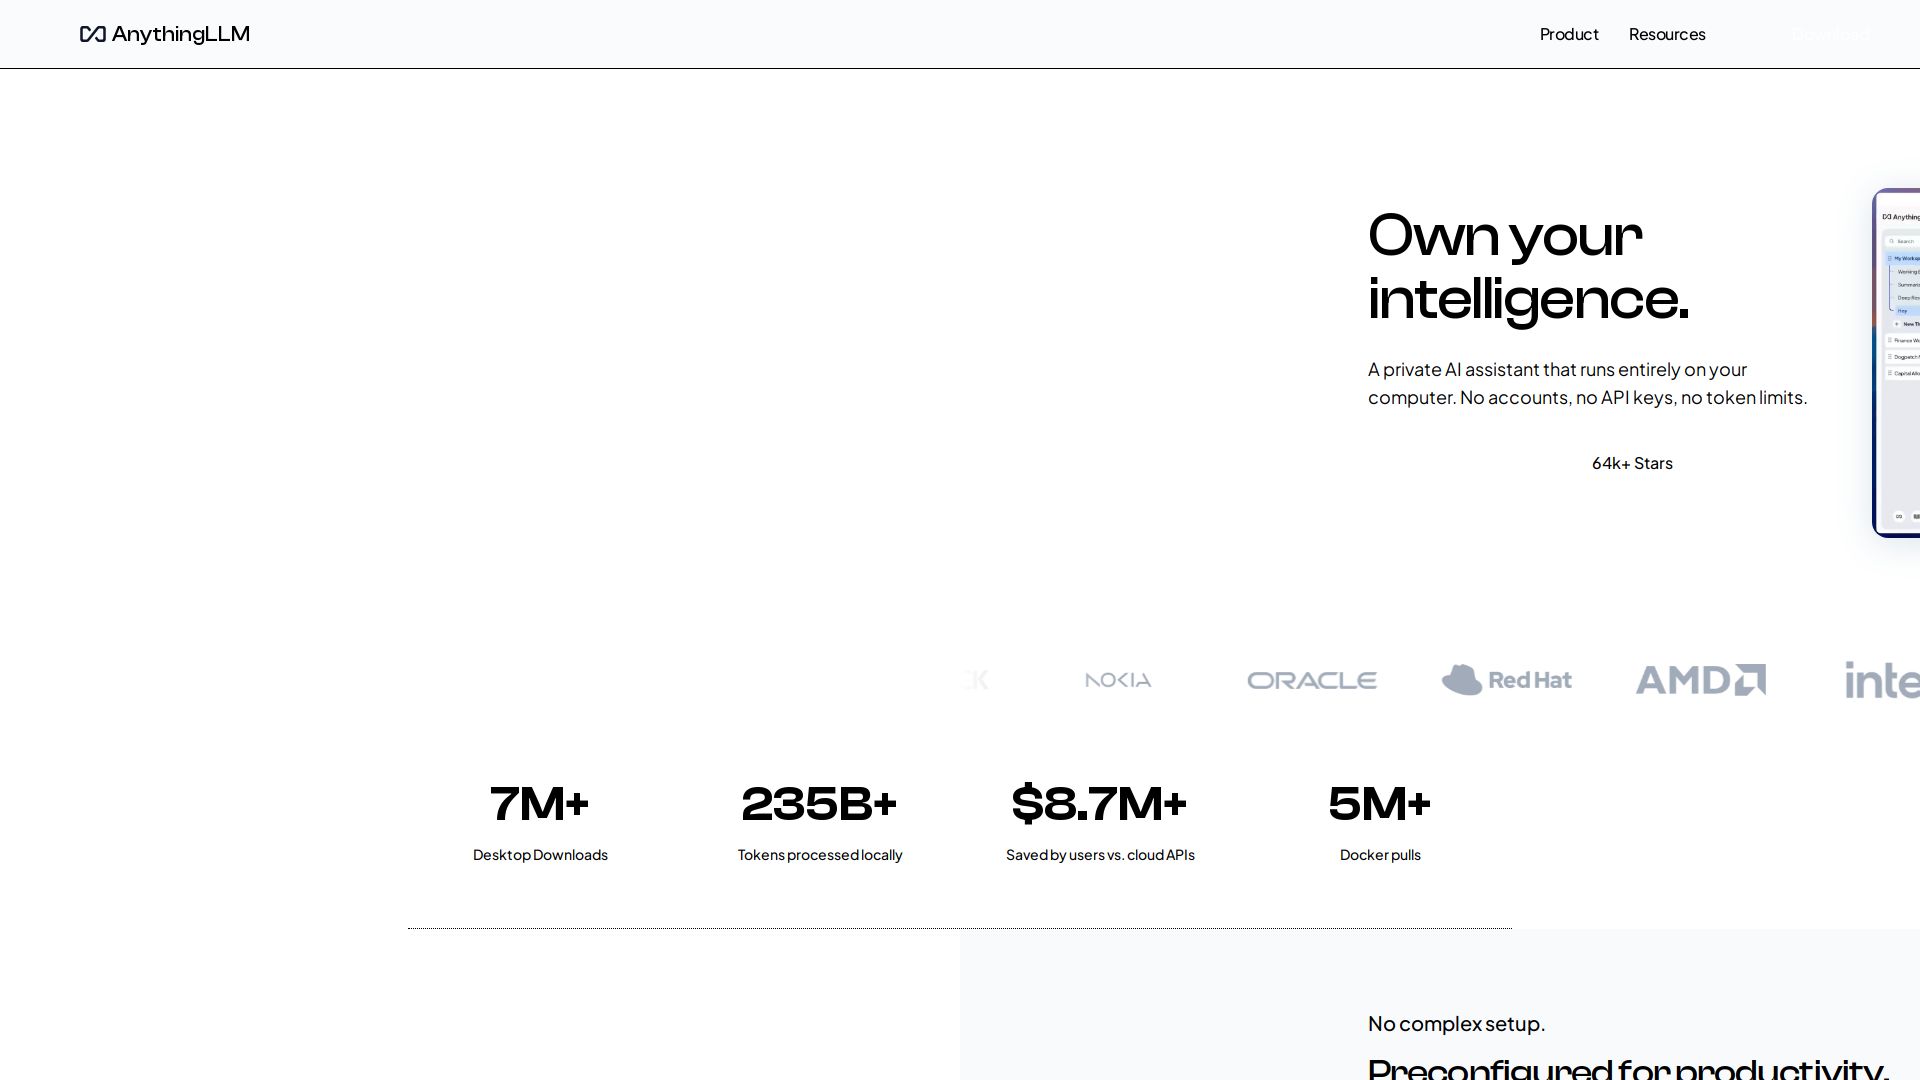
Task: Click the 64k+ Stars link
Action: click(x=1632, y=463)
